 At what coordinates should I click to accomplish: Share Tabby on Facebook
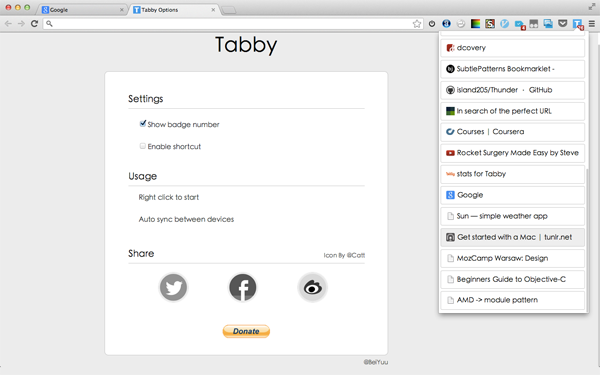pyautogui.click(x=243, y=287)
